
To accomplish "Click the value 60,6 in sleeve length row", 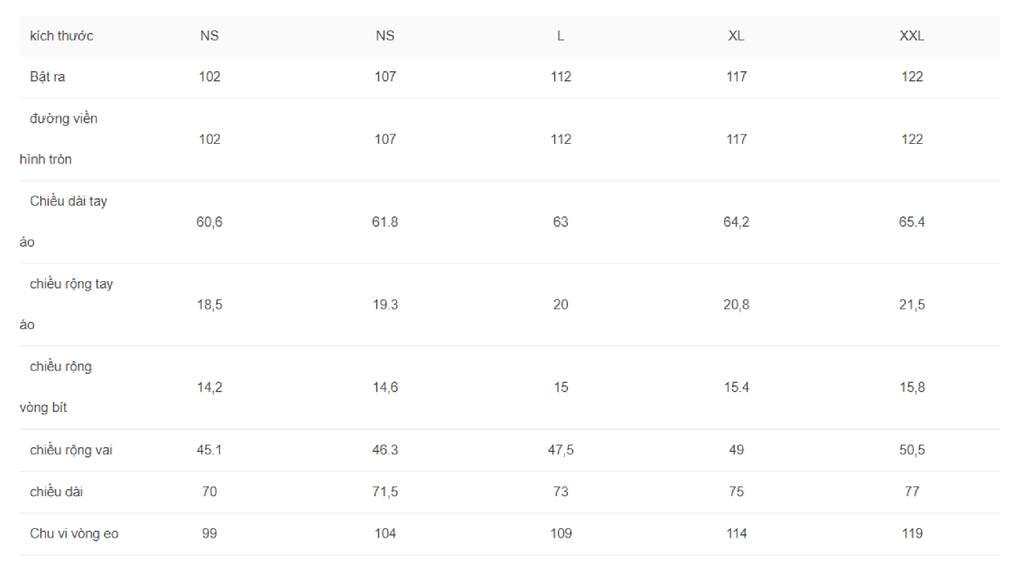I will (209, 222).
